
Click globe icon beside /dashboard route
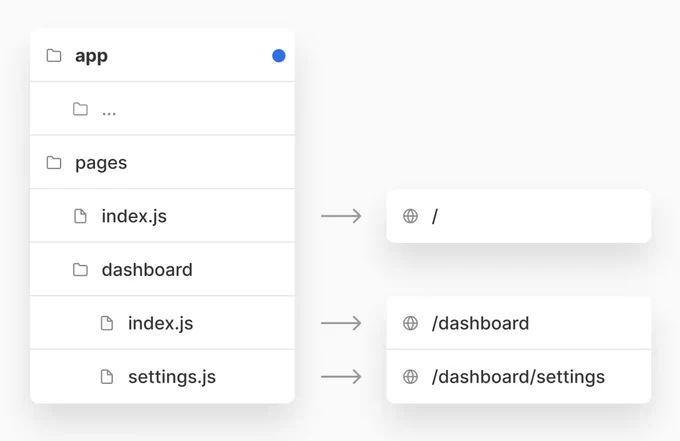click(x=410, y=323)
